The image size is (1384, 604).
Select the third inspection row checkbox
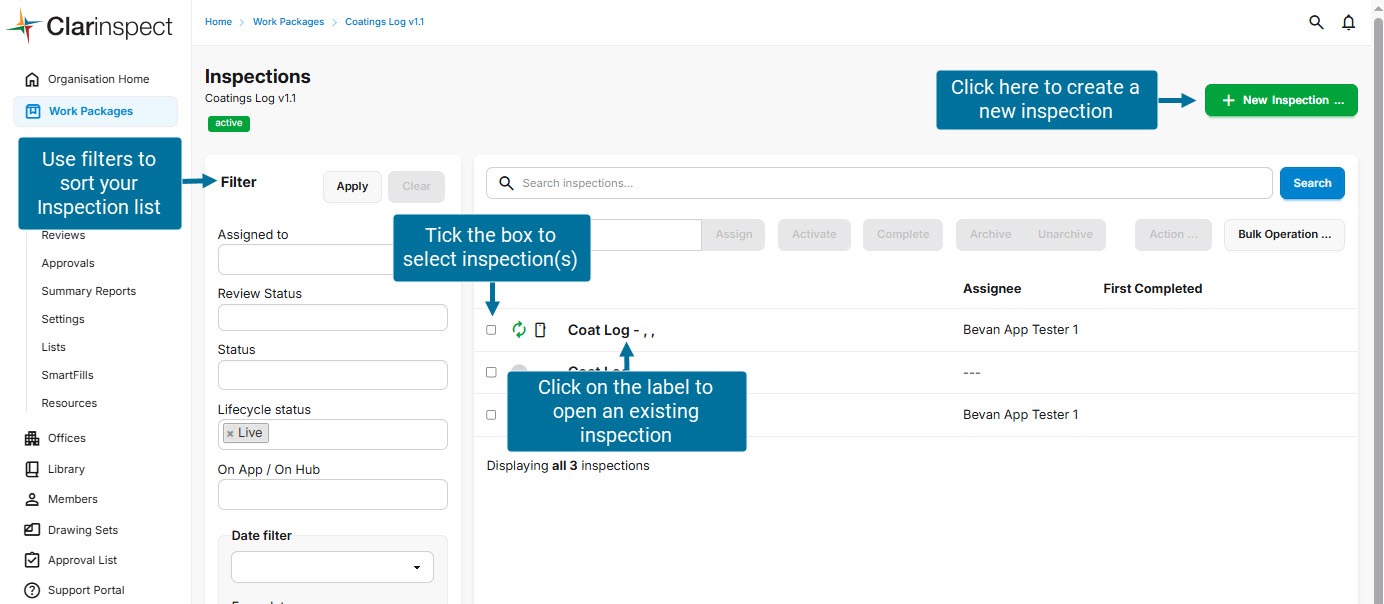[x=491, y=415]
